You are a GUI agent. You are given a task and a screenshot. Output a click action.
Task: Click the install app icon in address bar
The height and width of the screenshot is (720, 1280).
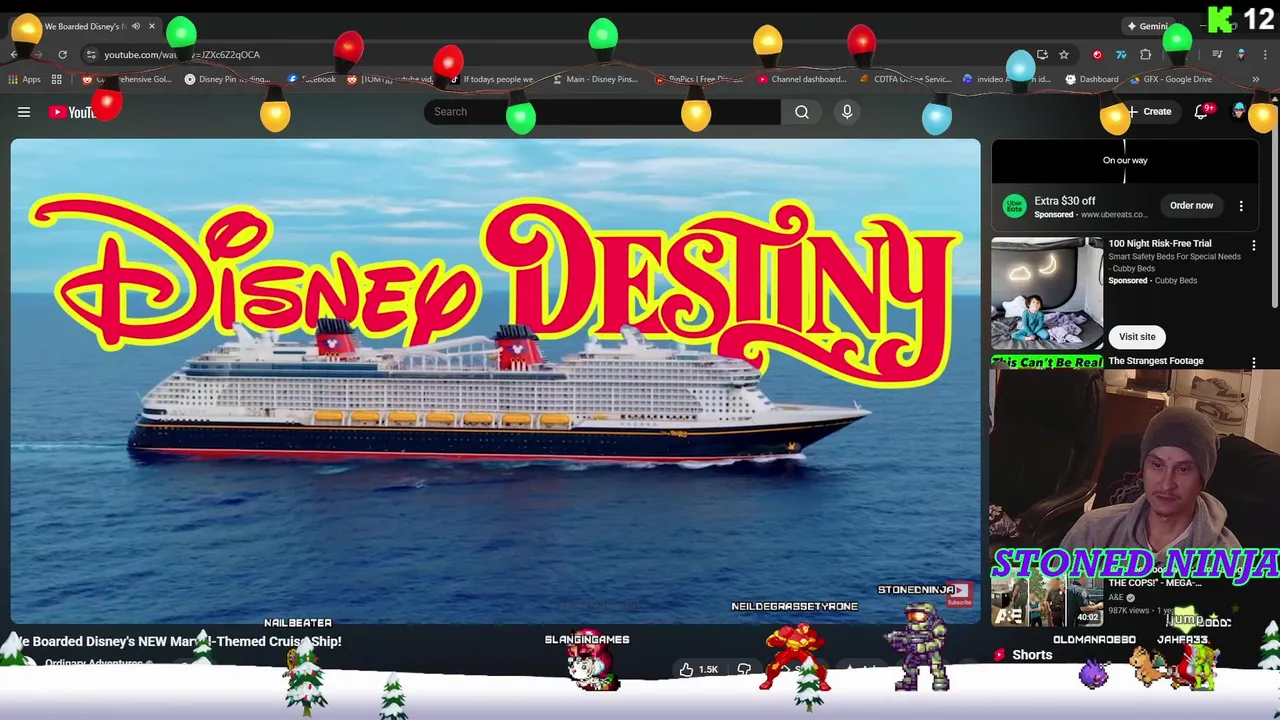click(x=1042, y=55)
